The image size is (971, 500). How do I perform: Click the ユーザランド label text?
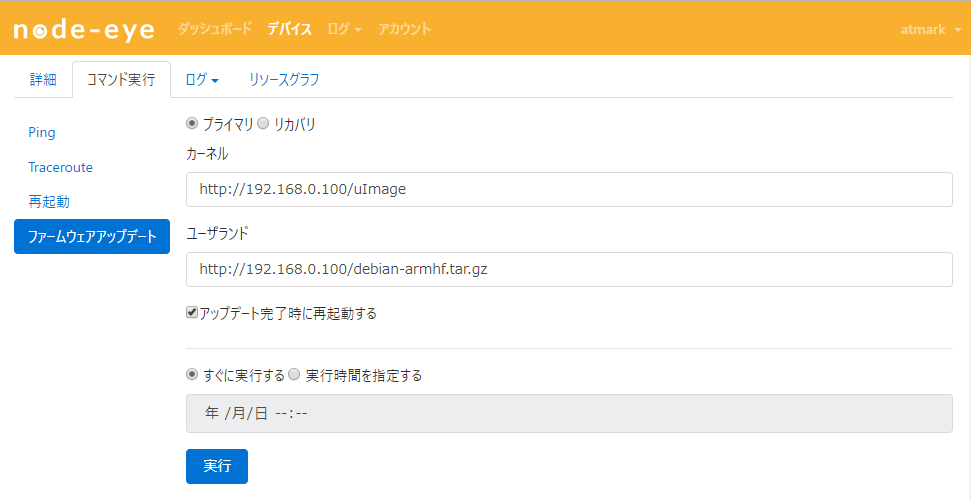click(x=217, y=234)
